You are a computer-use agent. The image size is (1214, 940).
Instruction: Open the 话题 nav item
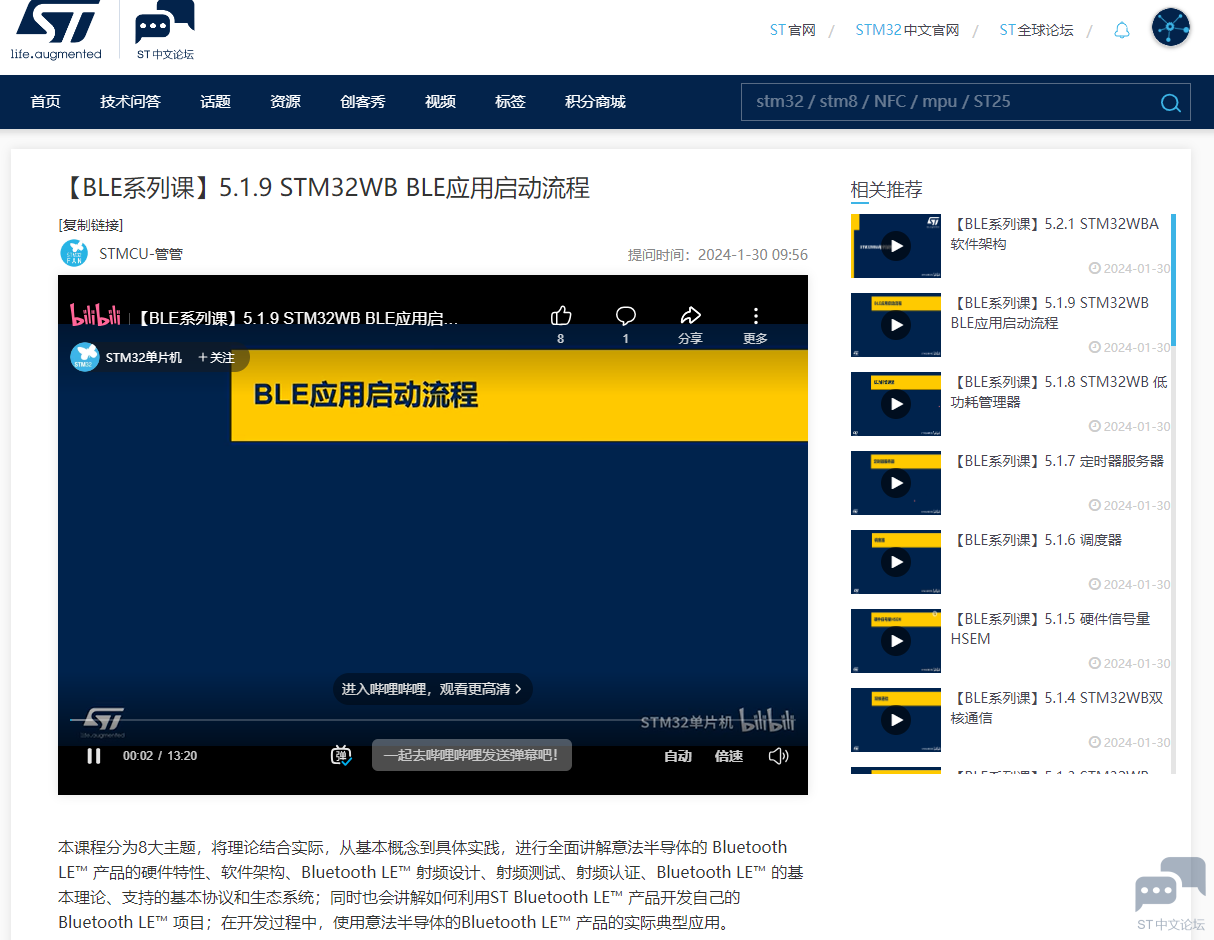pyautogui.click(x=215, y=102)
